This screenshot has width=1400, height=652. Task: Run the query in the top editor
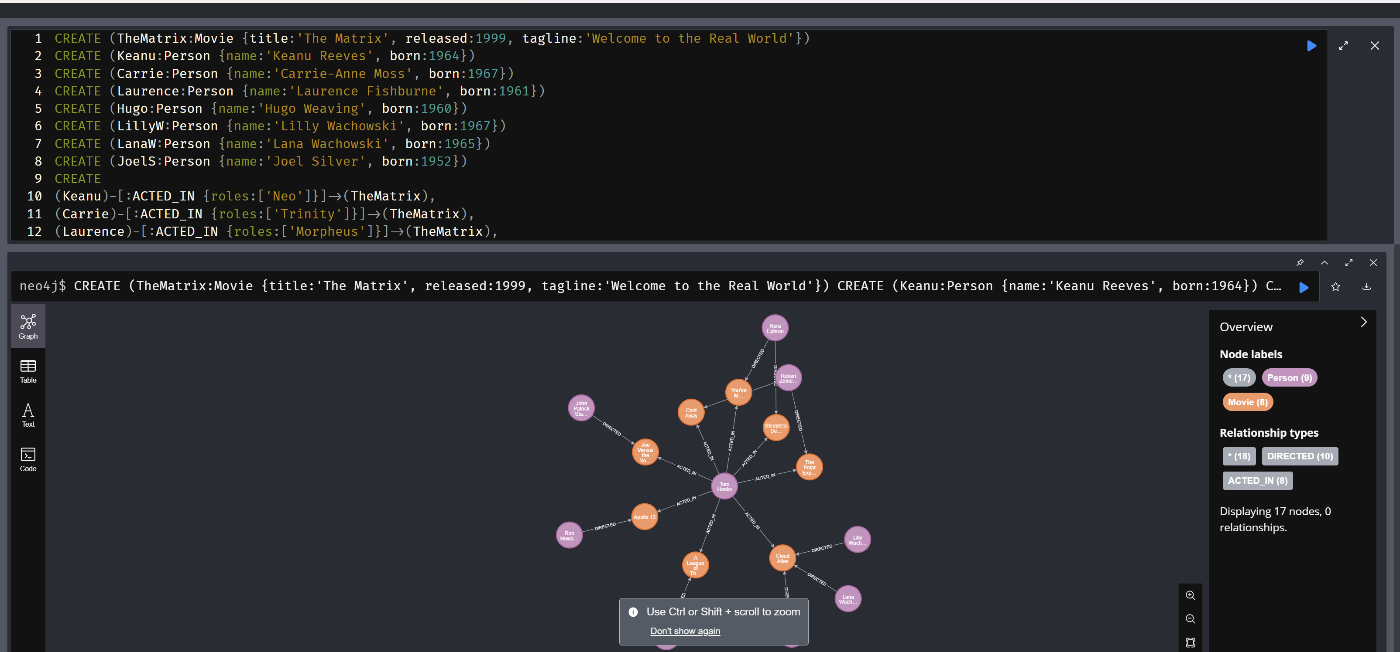click(1312, 45)
